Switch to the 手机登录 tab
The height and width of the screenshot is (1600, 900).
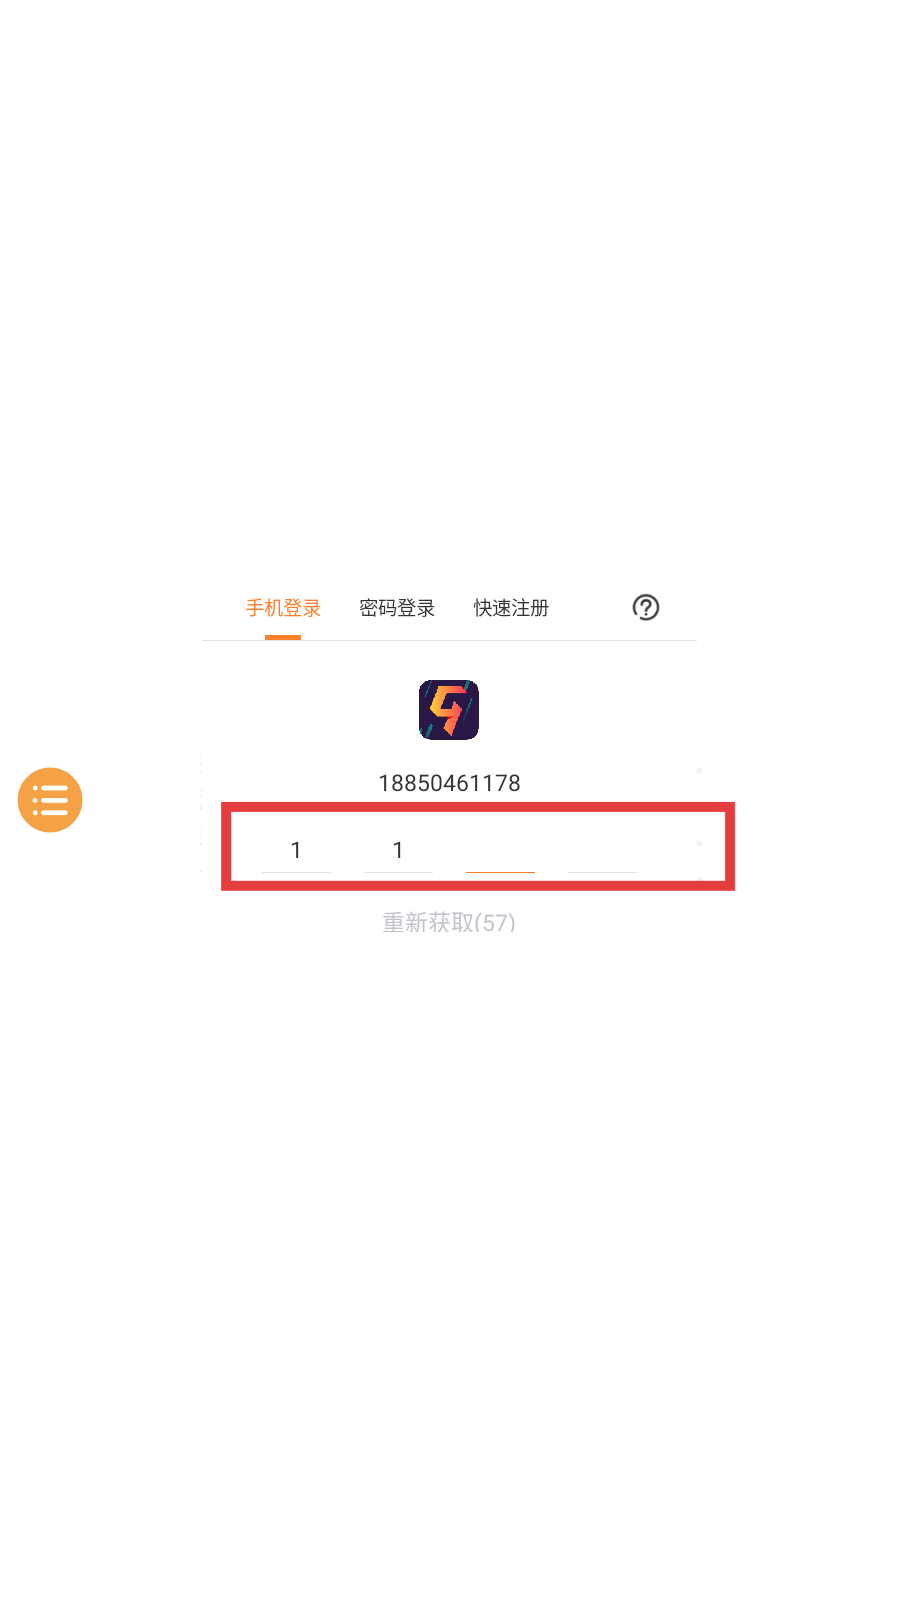283,608
